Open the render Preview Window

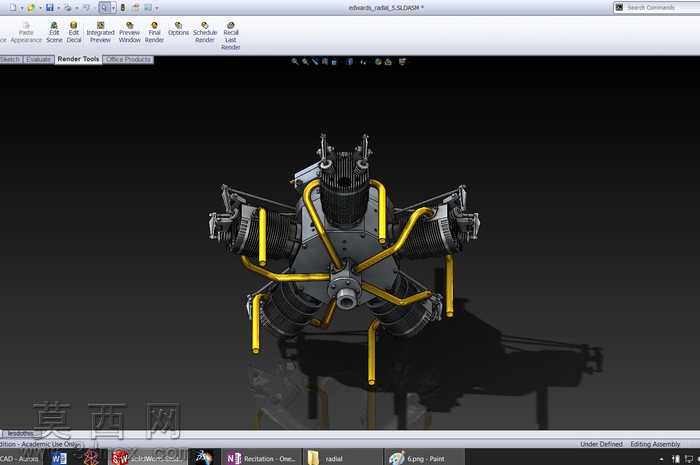coord(129,33)
